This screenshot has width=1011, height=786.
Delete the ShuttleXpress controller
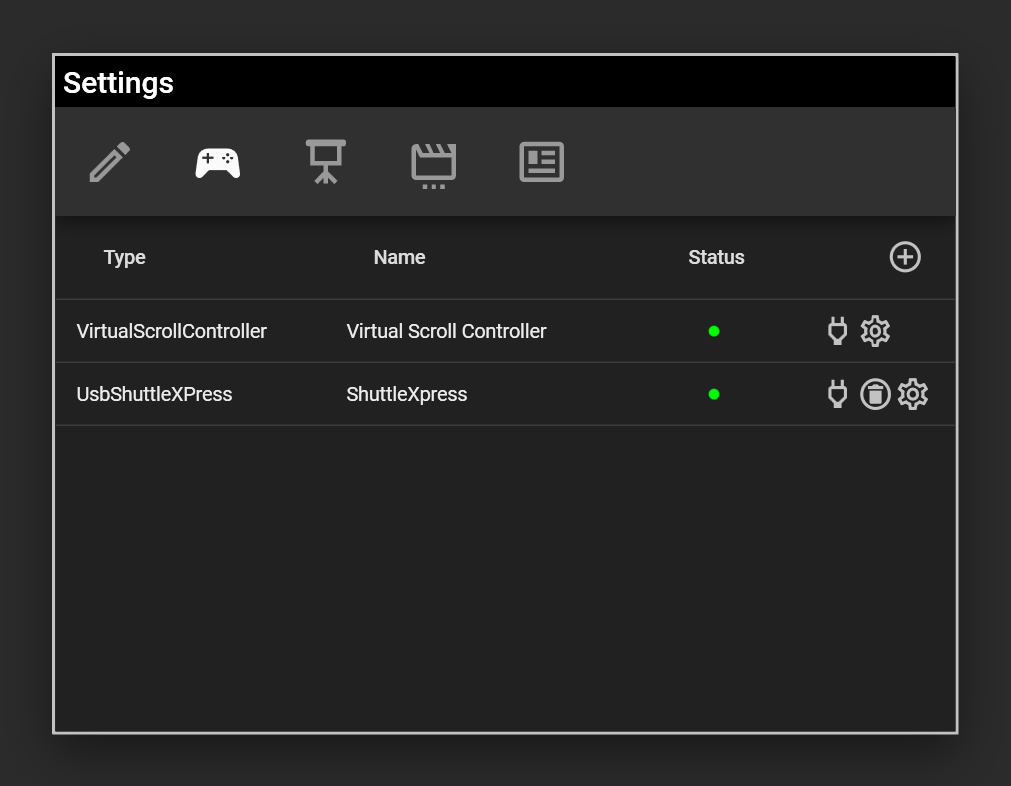coord(875,394)
